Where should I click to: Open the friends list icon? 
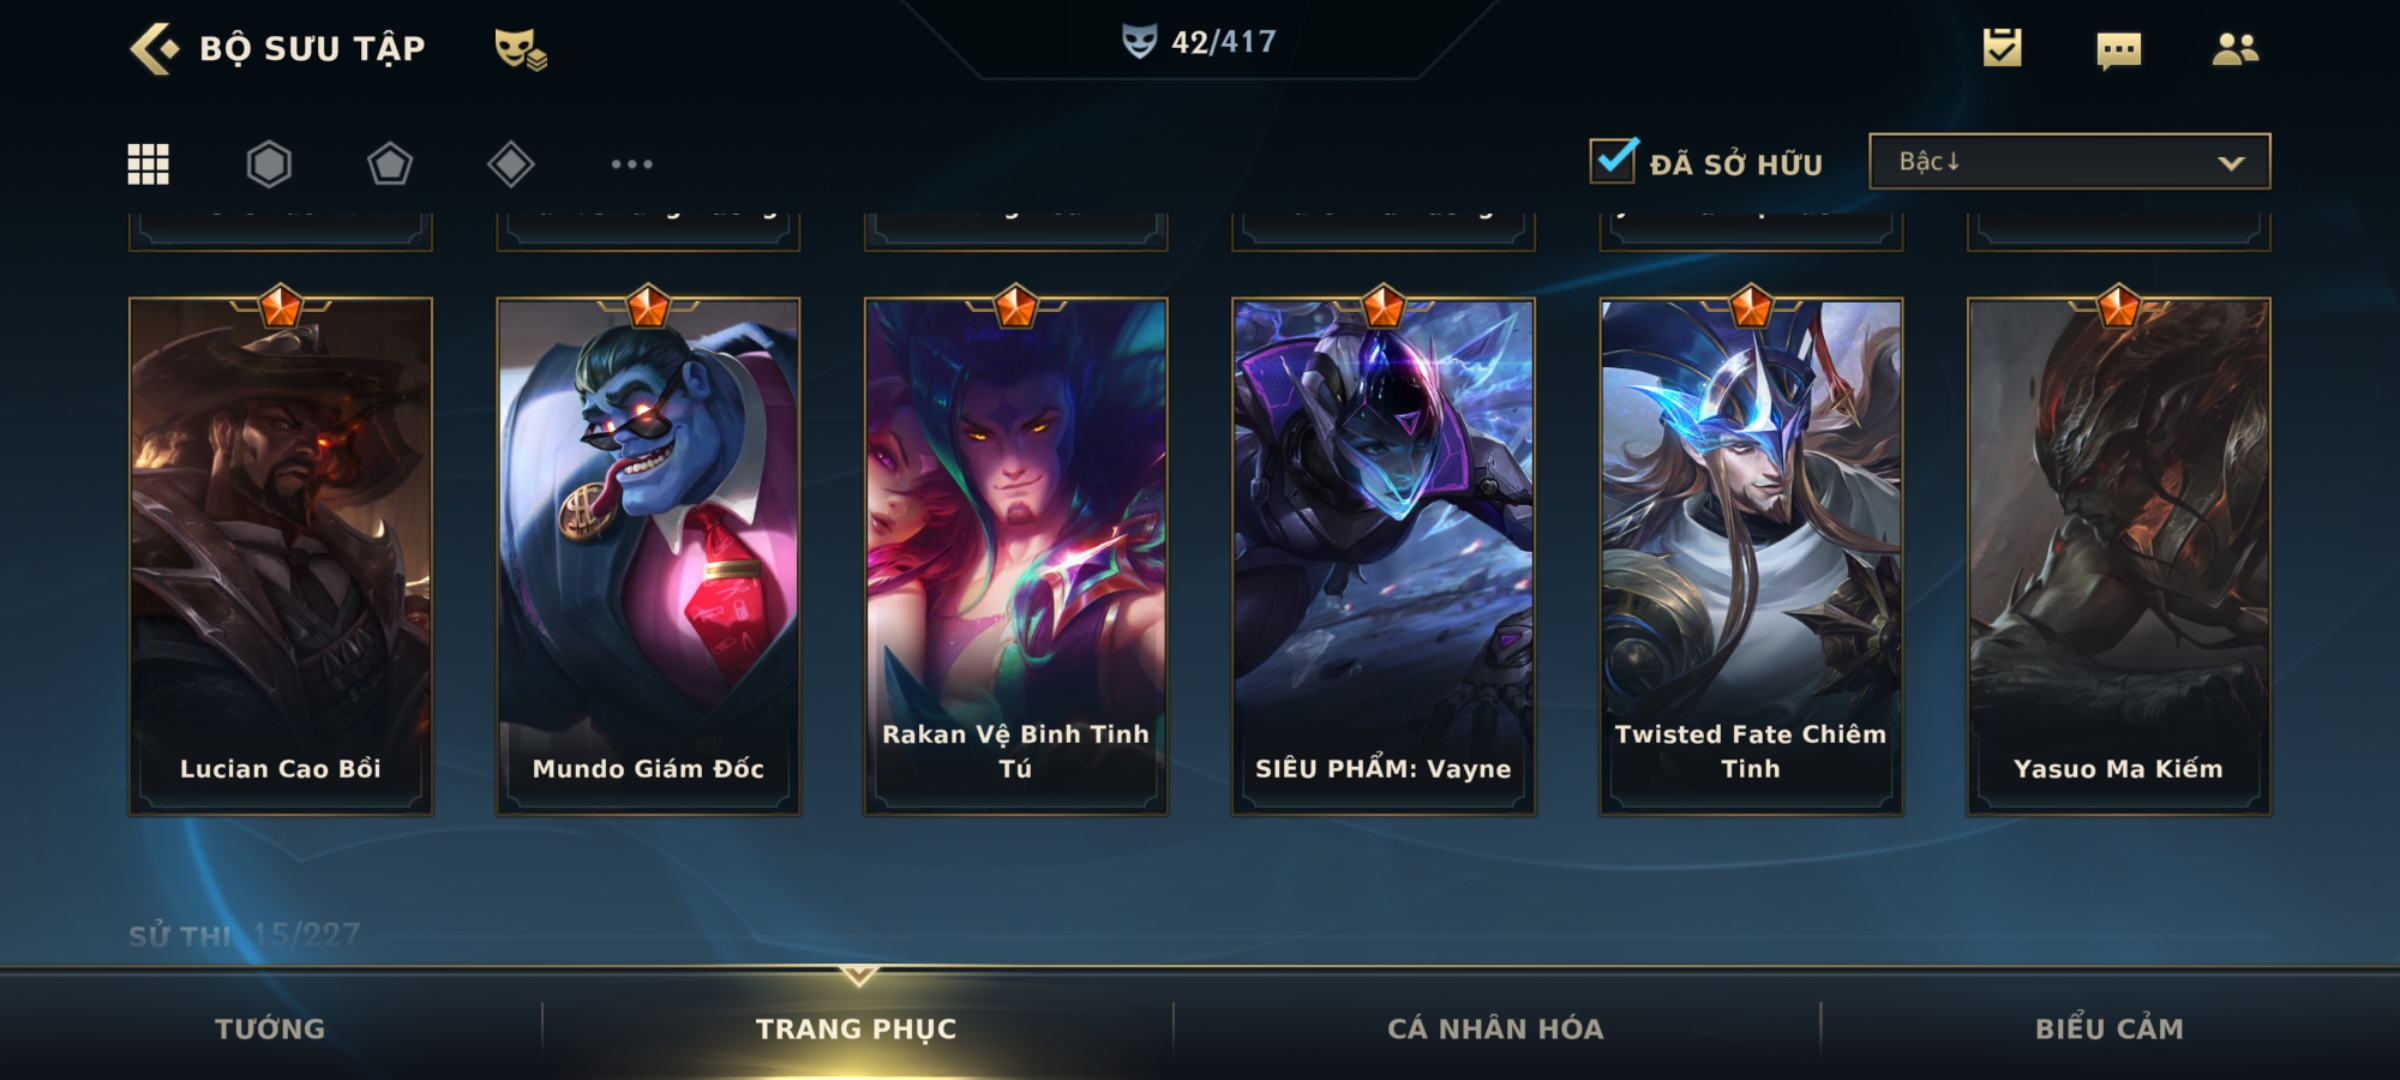click(2235, 49)
